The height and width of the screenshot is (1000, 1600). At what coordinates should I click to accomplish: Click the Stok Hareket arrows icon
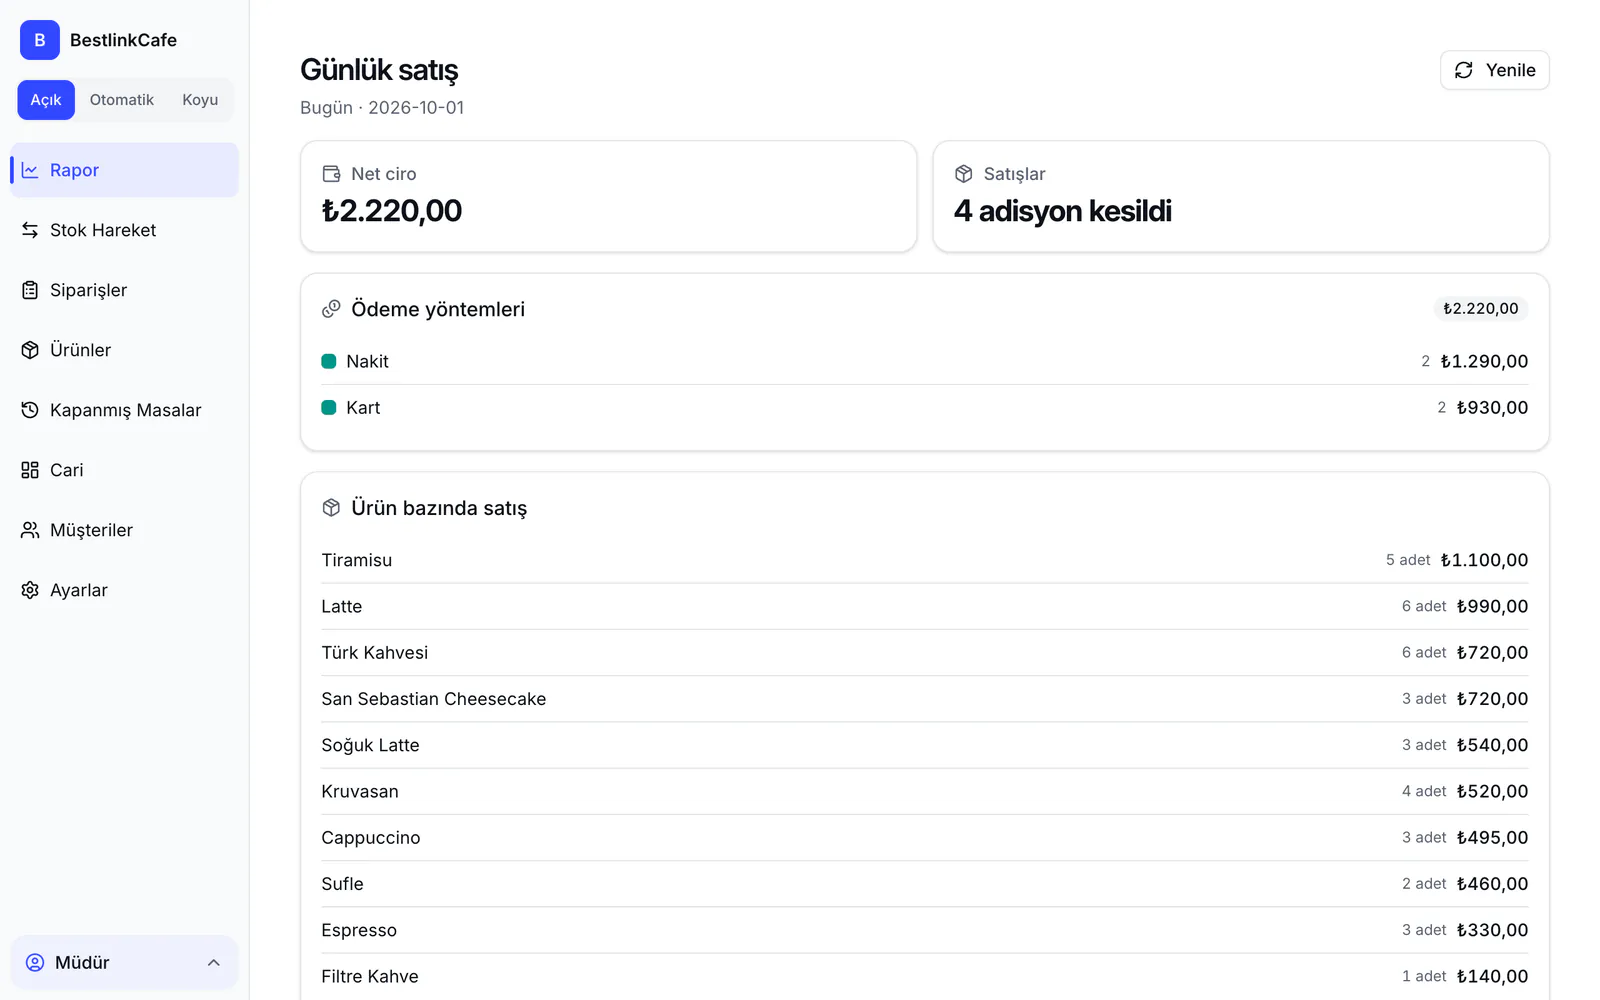click(30, 230)
